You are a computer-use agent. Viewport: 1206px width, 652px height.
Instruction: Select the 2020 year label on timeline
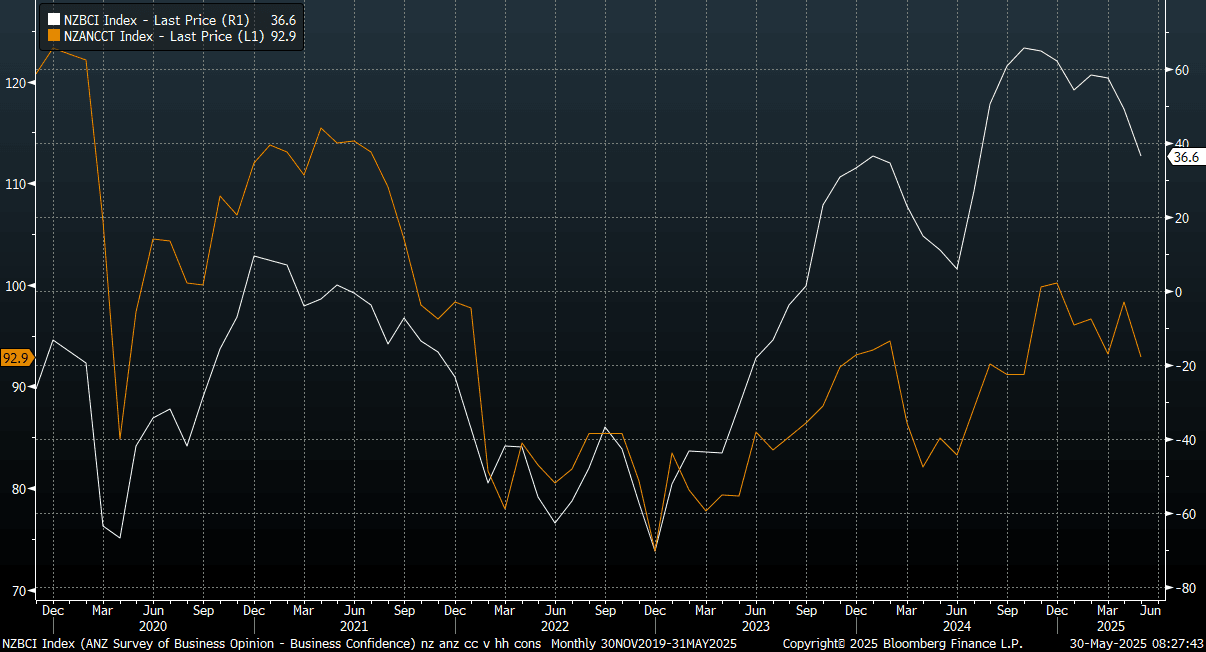click(x=153, y=626)
